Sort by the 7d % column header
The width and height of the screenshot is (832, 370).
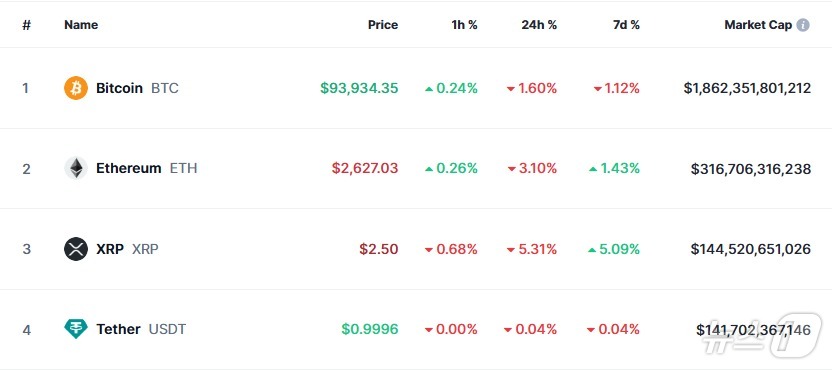pyautogui.click(x=626, y=25)
